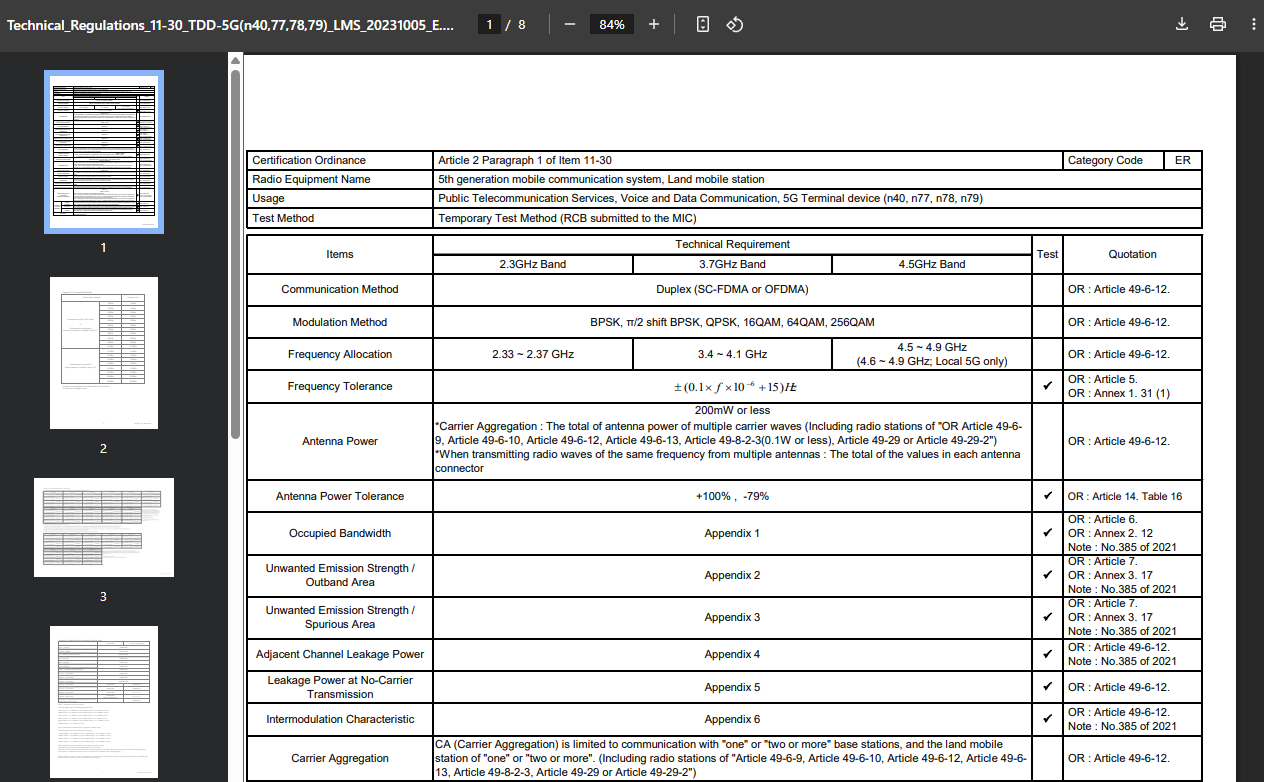
Task: Click 'Appendix 1' in Occupied Bandwidth row
Action: point(732,533)
